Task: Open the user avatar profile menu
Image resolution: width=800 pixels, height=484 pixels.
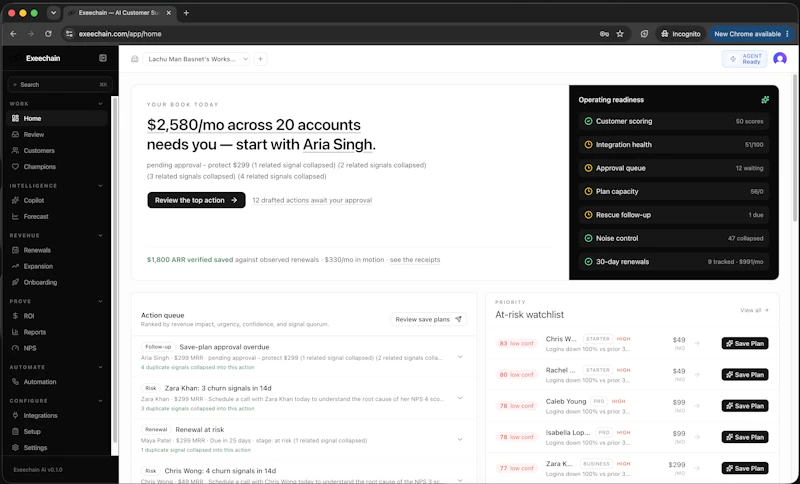Action: coord(780,59)
